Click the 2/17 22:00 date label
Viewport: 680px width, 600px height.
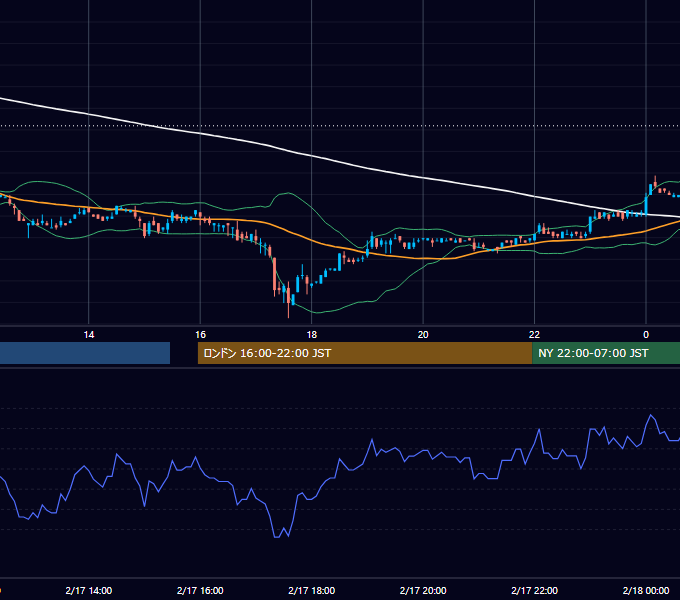(534, 590)
